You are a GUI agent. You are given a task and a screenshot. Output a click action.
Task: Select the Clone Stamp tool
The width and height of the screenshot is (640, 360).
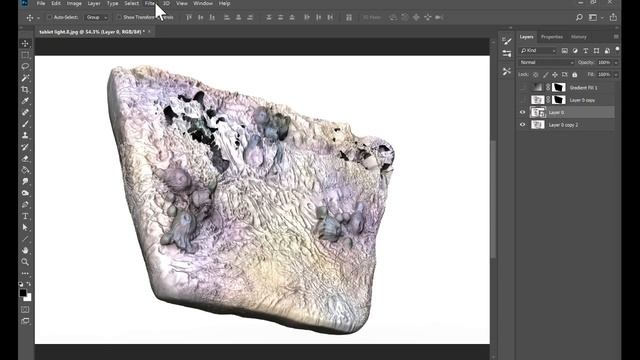coord(25,135)
